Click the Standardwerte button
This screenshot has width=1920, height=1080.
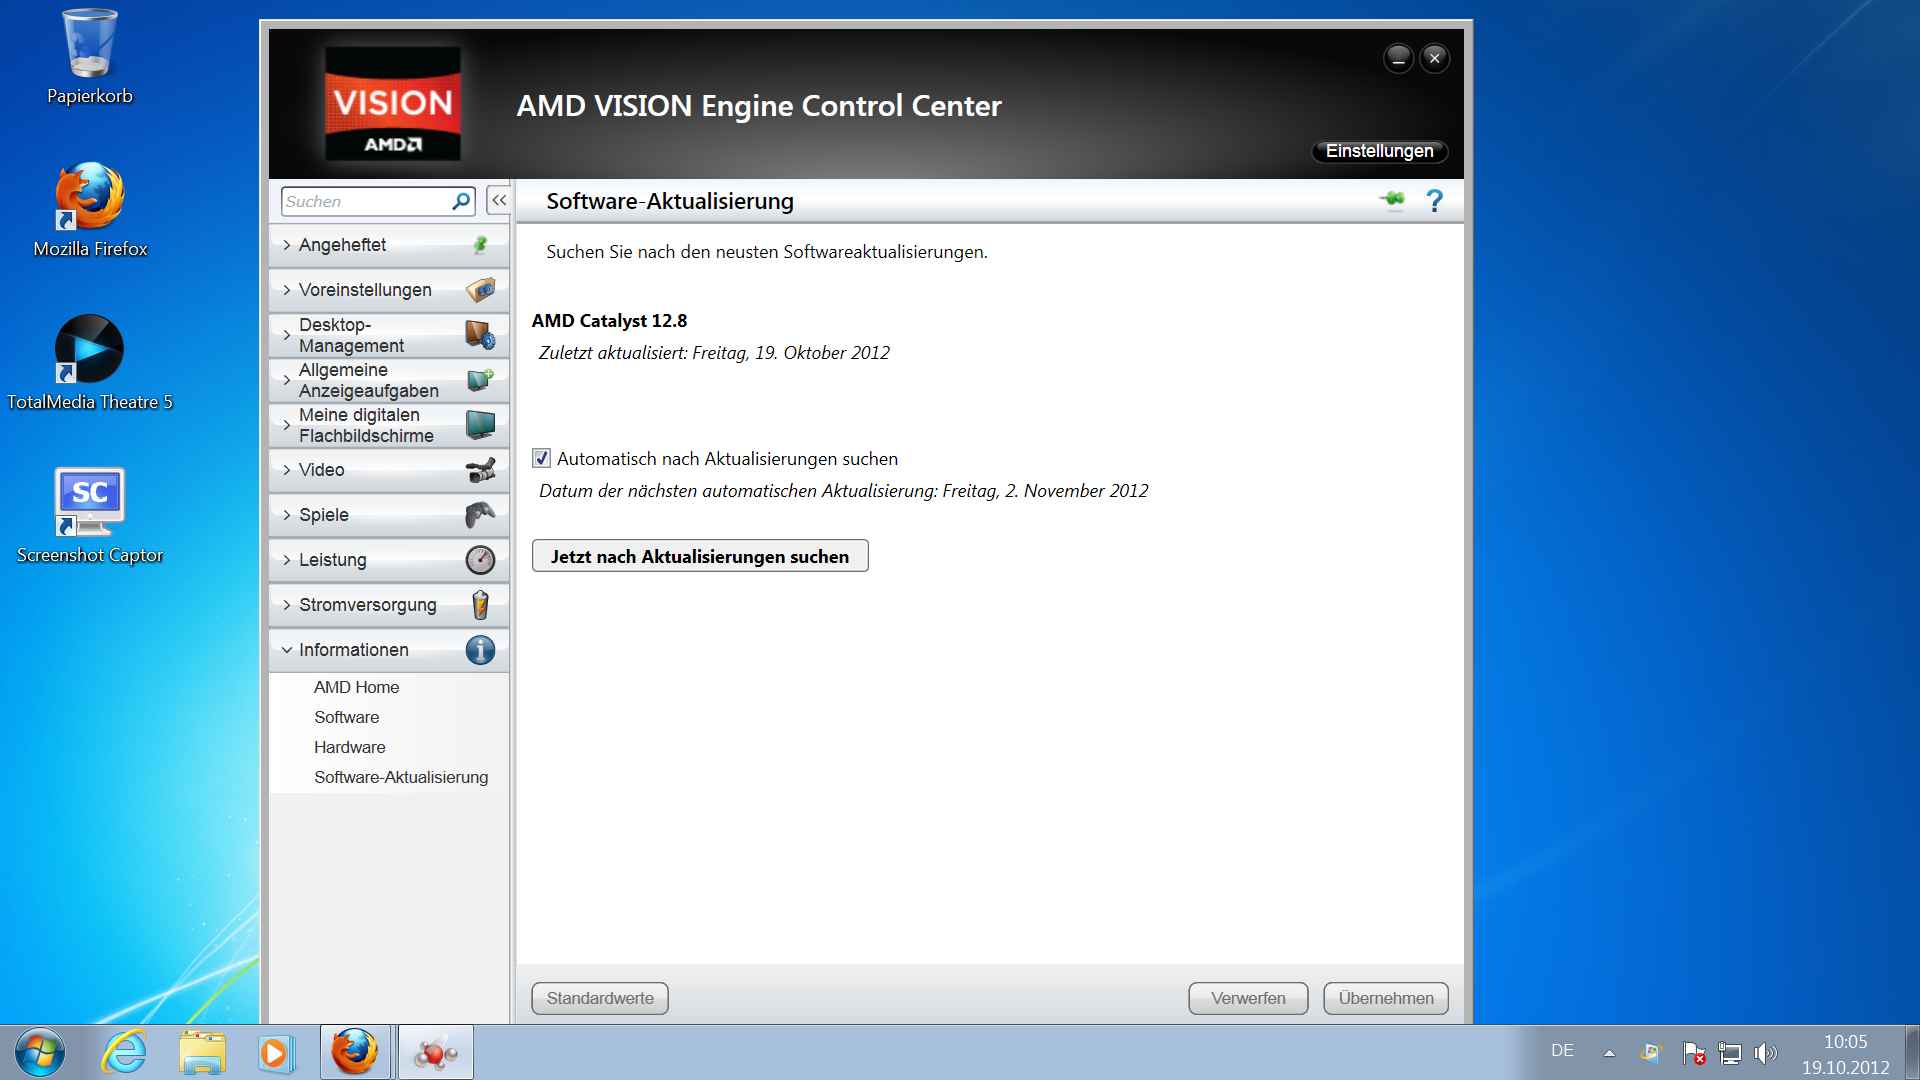pos(600,999)
